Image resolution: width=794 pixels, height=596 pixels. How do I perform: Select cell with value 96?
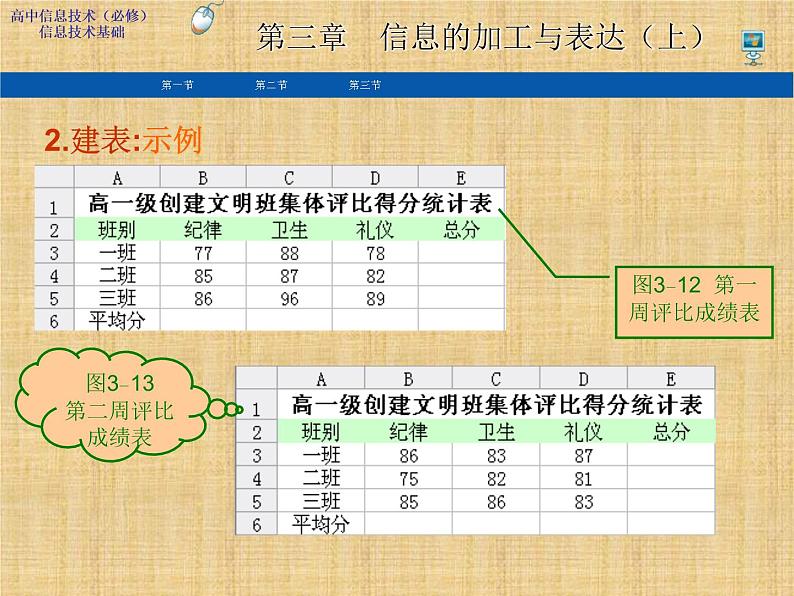click(x=289, y=298)
